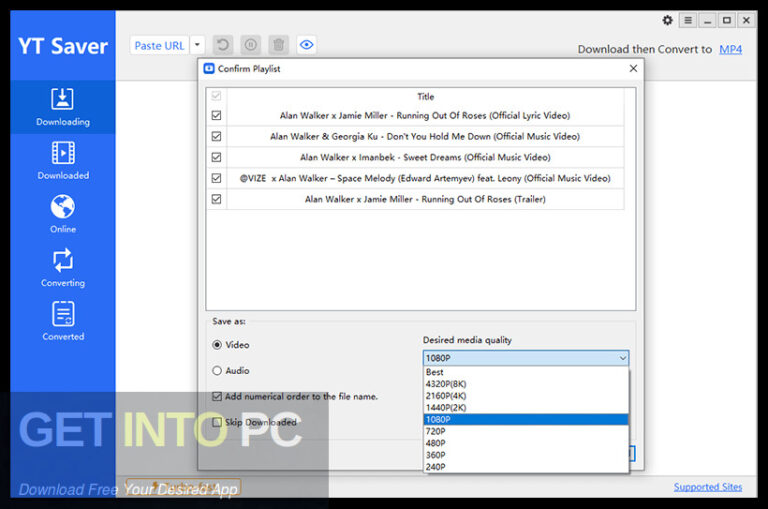The image size is (768, 509).
Task: Toggle the private mode eye icon
Action: click(x=307, y=45)
